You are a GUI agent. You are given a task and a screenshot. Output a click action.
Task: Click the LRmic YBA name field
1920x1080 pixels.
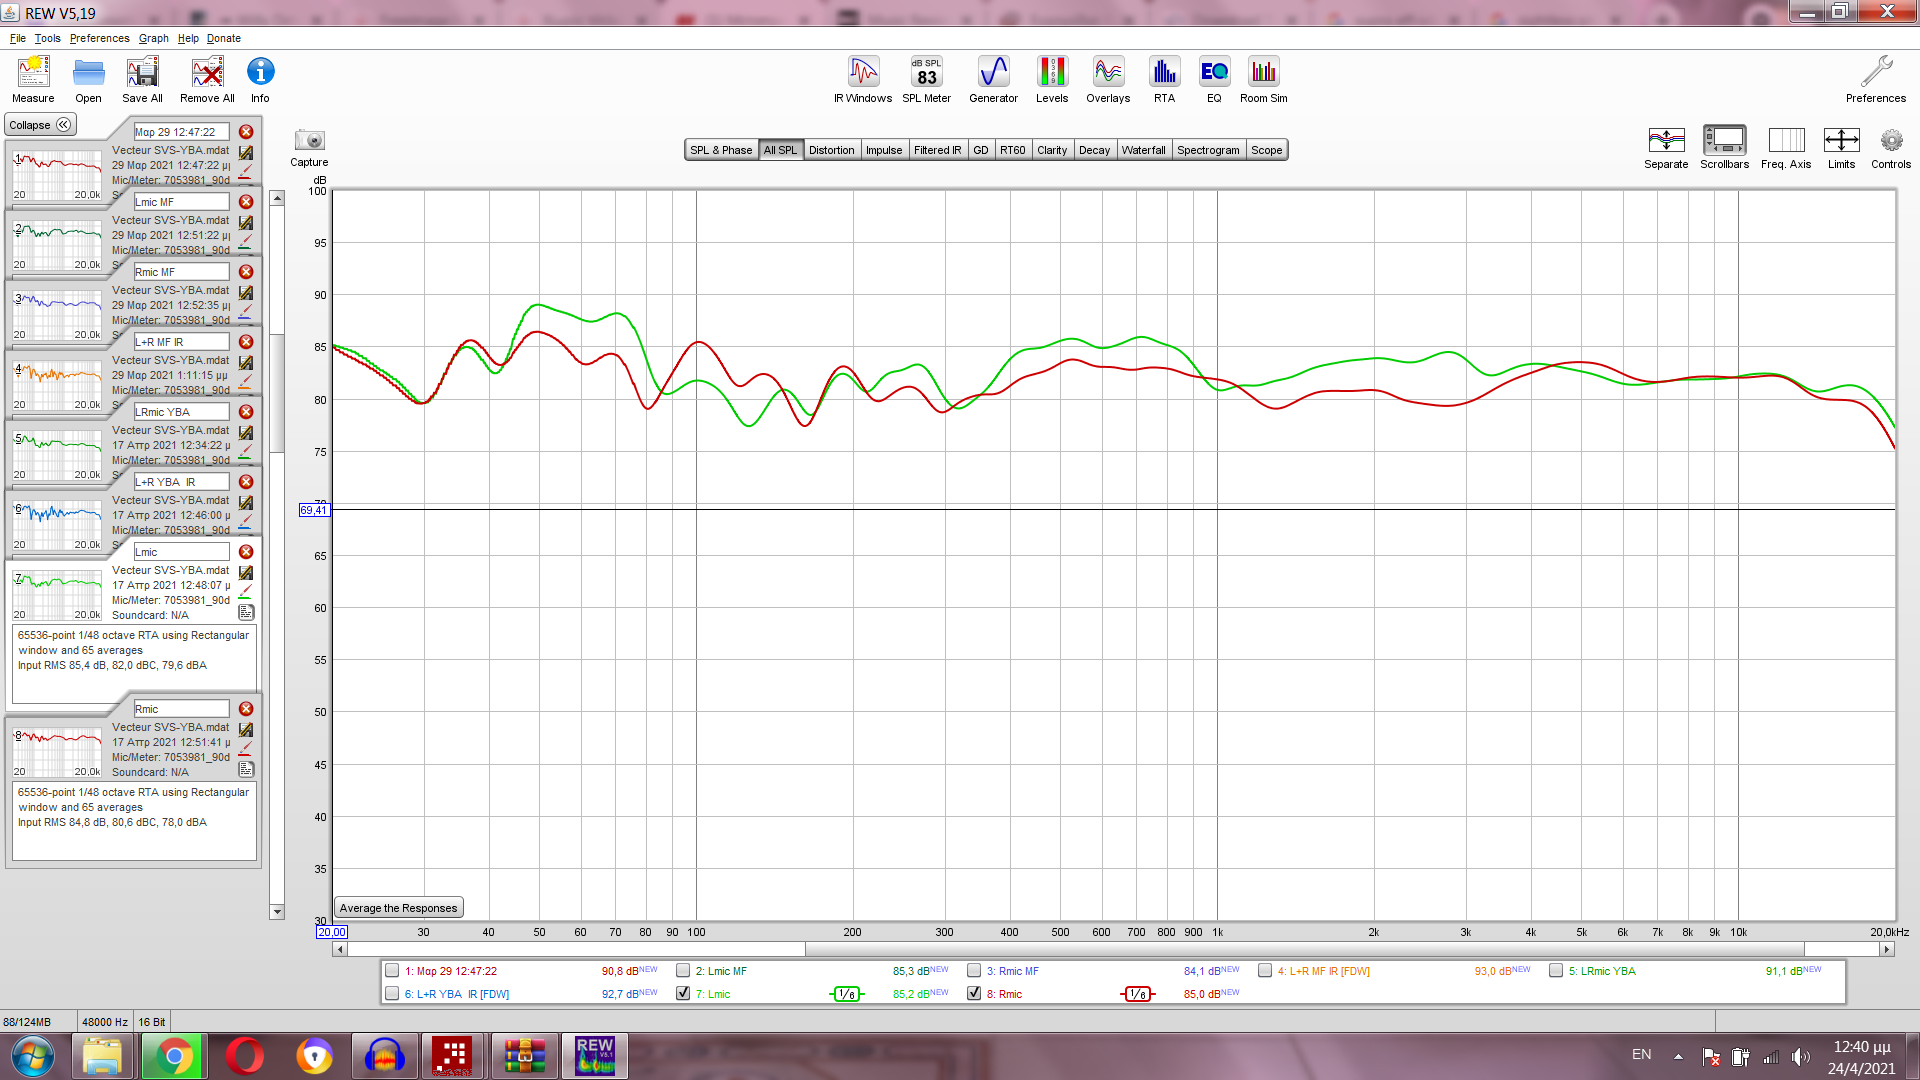click(181, 412)
